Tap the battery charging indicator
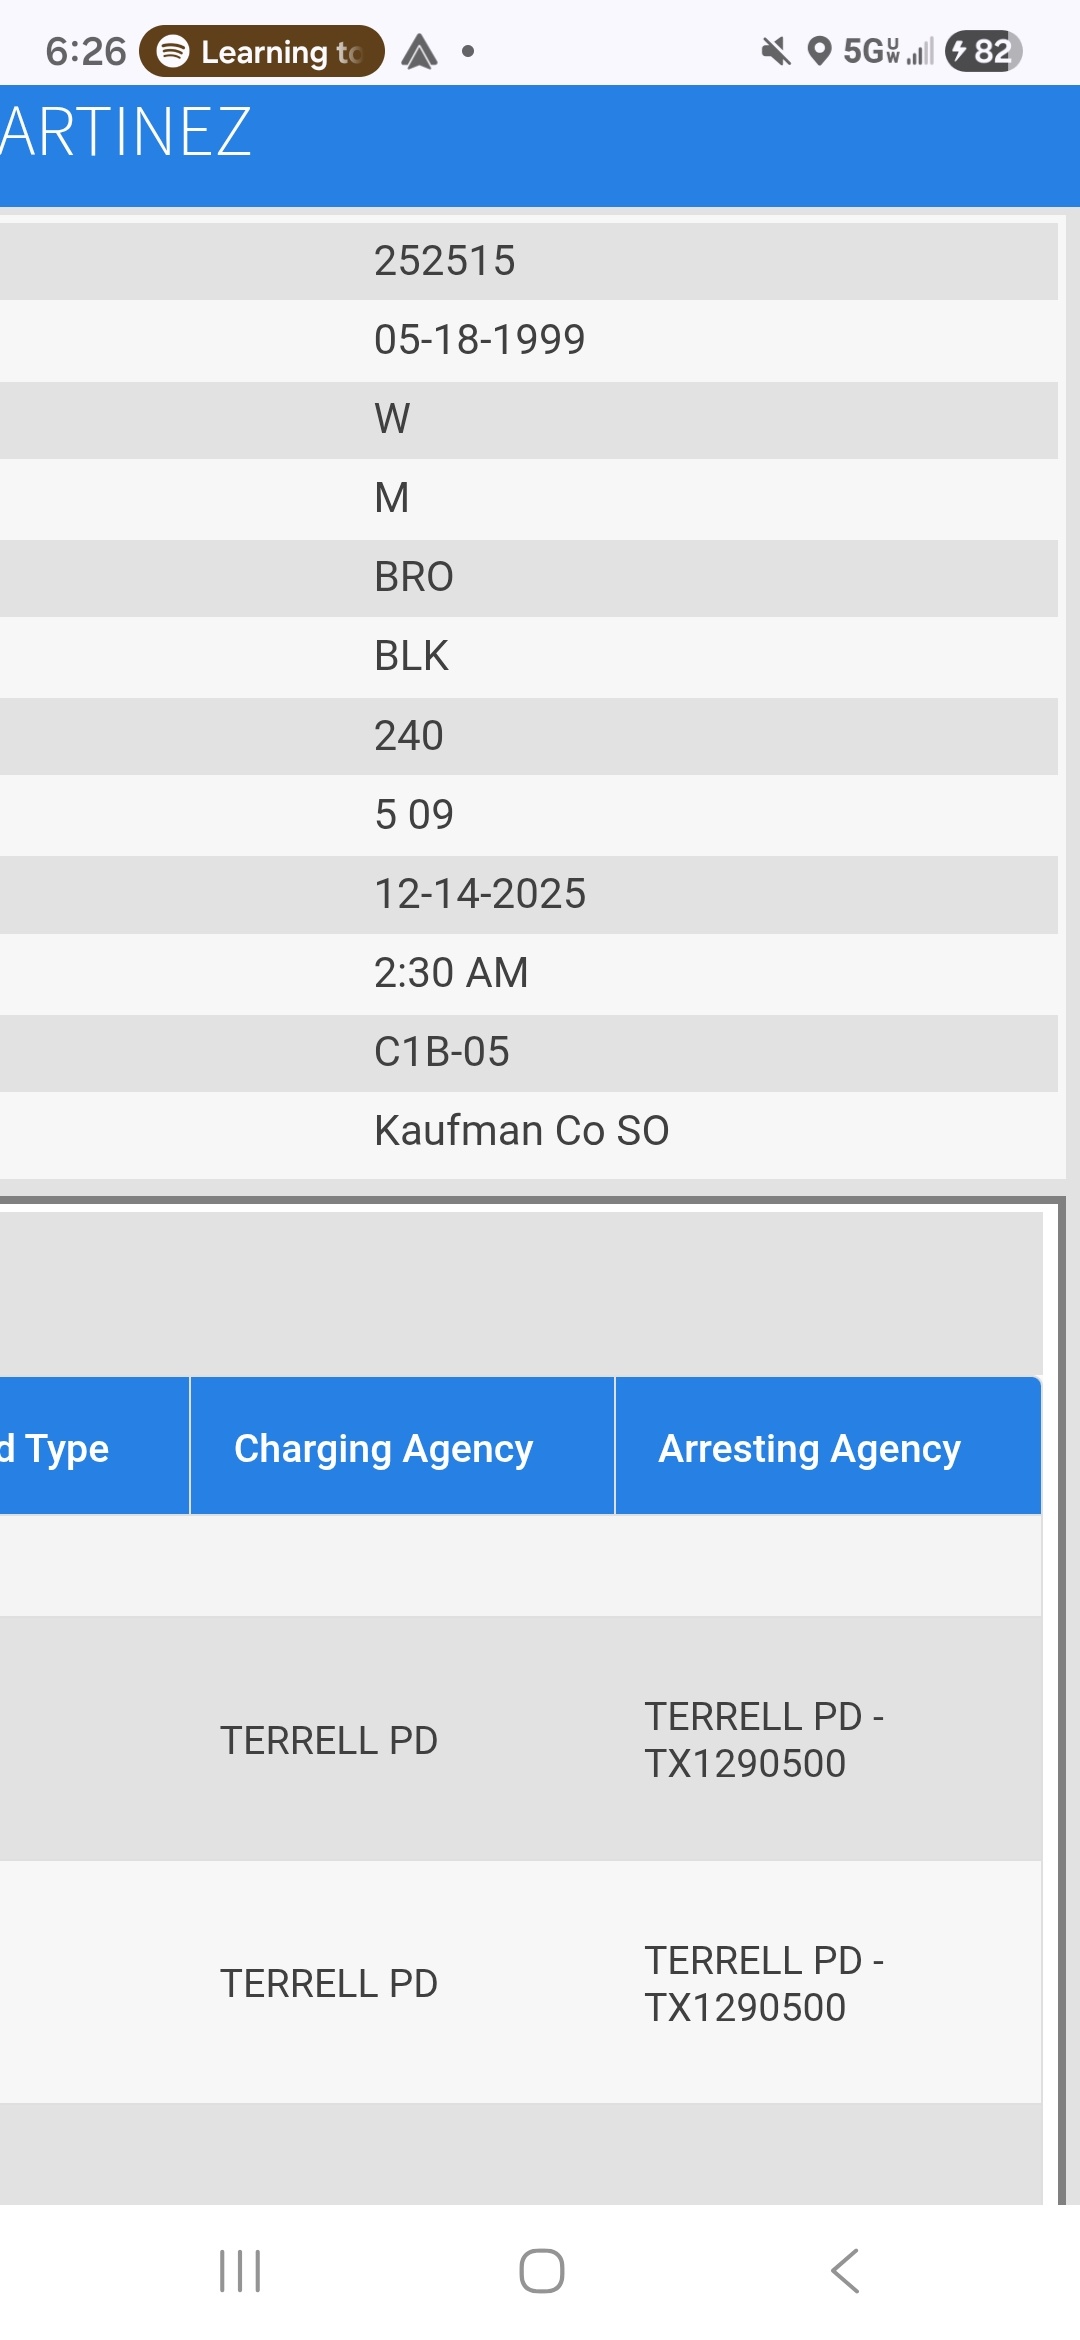 click(x=983, y=51)
